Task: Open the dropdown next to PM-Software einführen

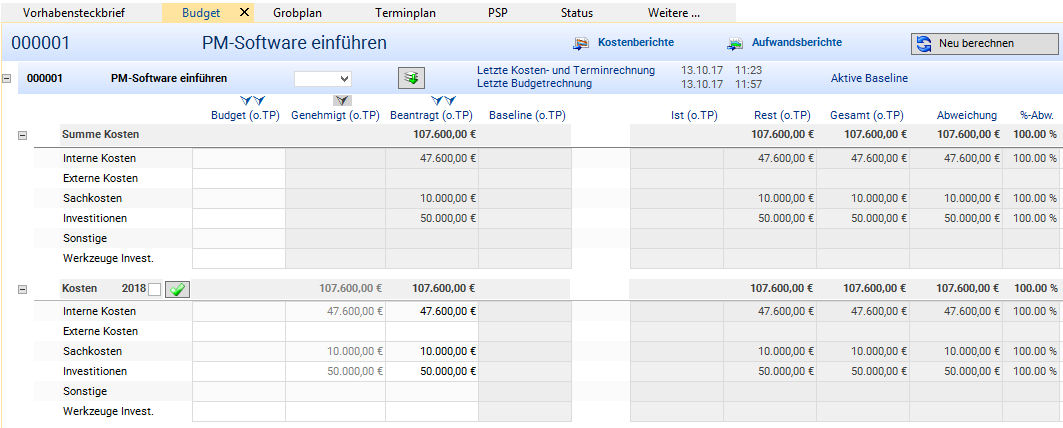Action: click(323, 78)
